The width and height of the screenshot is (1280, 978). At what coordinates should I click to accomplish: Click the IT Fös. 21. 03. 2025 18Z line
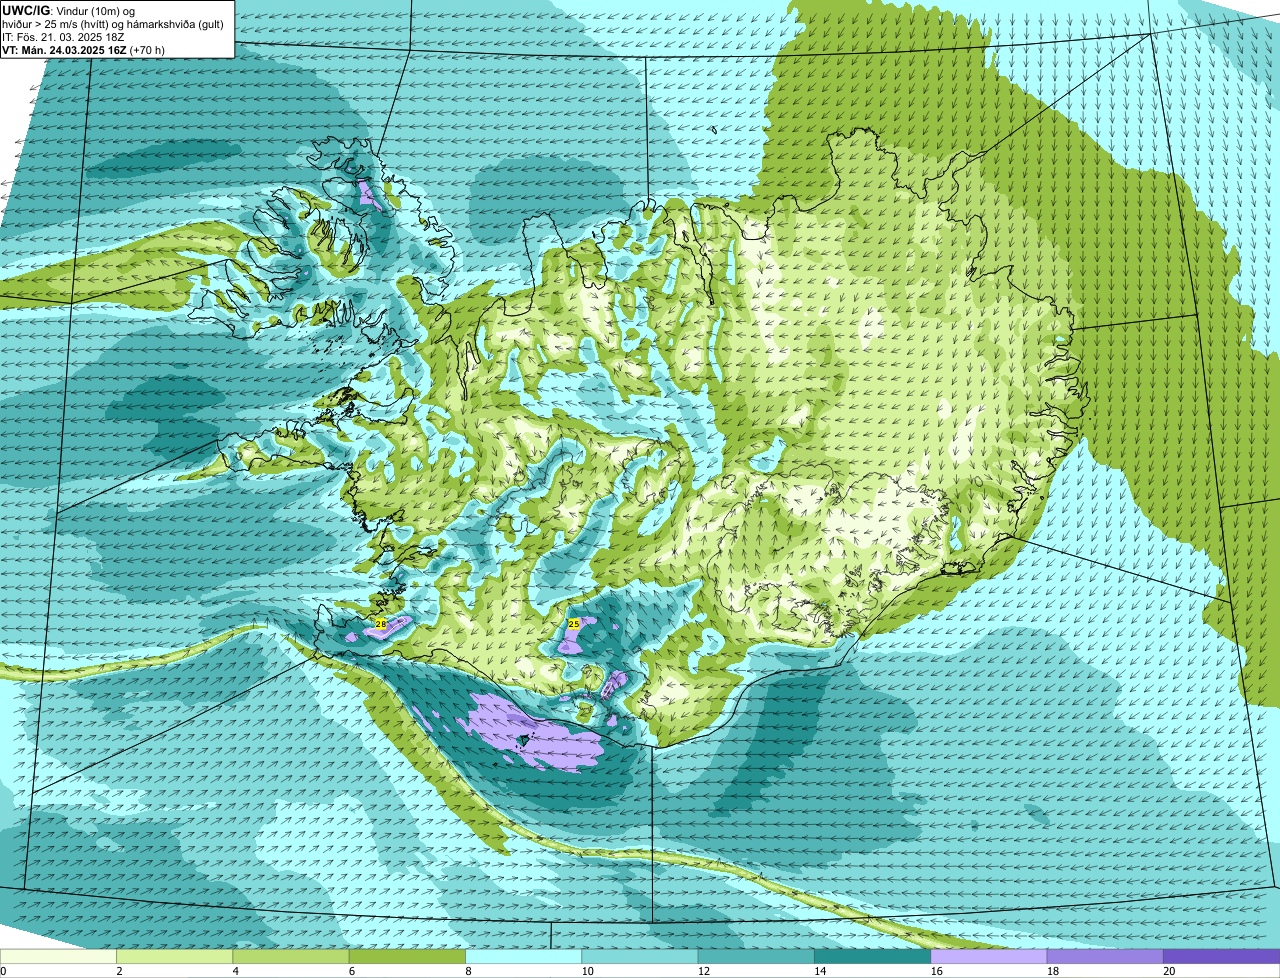pyautogui.click(x=63, y=37)
